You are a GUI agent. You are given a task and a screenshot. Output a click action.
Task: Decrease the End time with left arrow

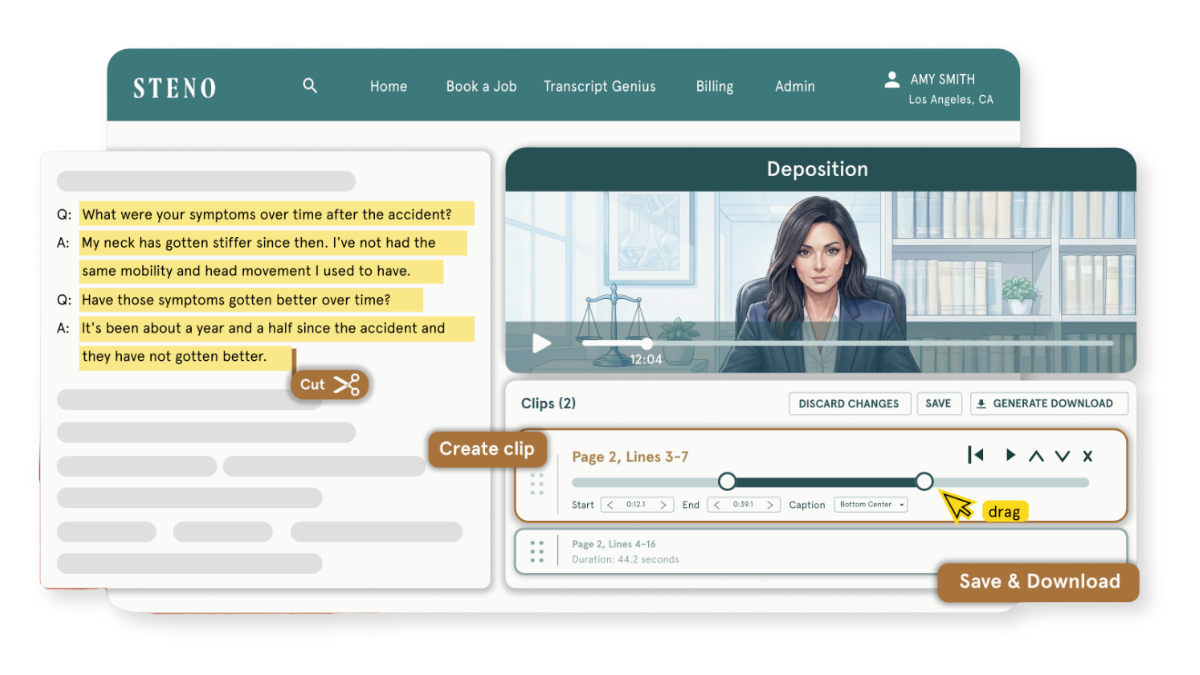click(x=718, y=505)
